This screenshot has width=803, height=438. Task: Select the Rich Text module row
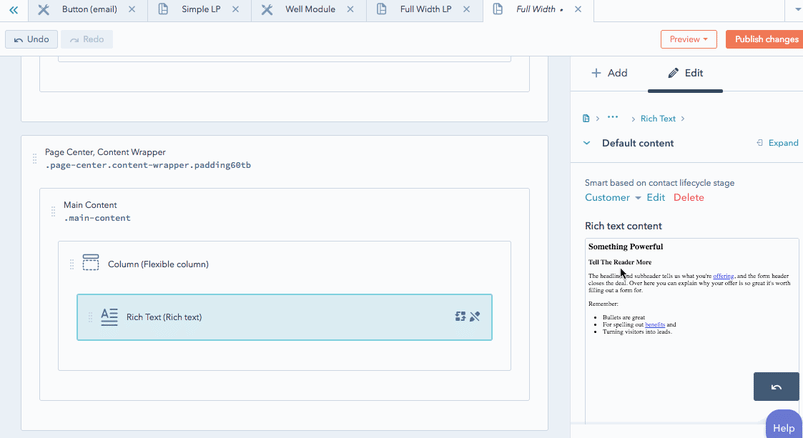point(284,317)
